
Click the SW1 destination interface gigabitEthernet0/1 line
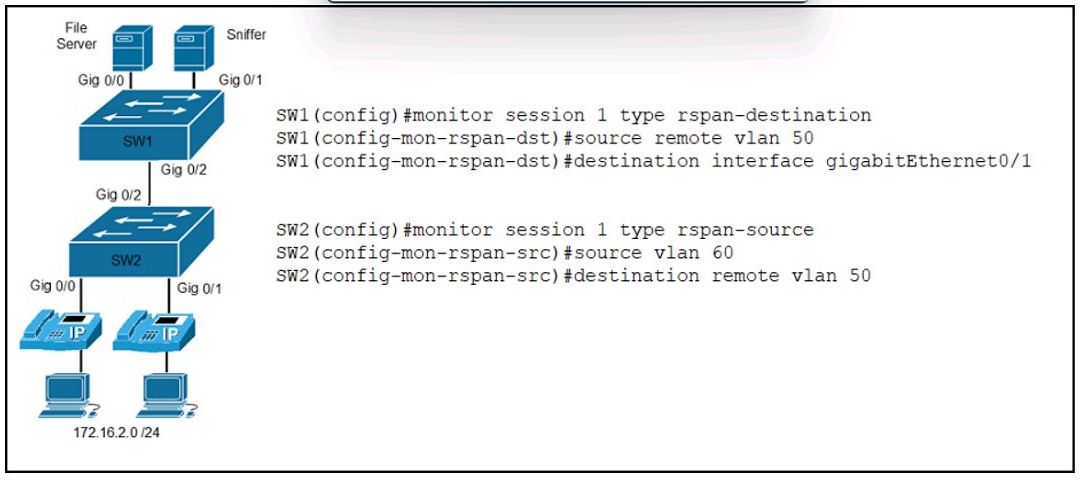tap(653, 161)
